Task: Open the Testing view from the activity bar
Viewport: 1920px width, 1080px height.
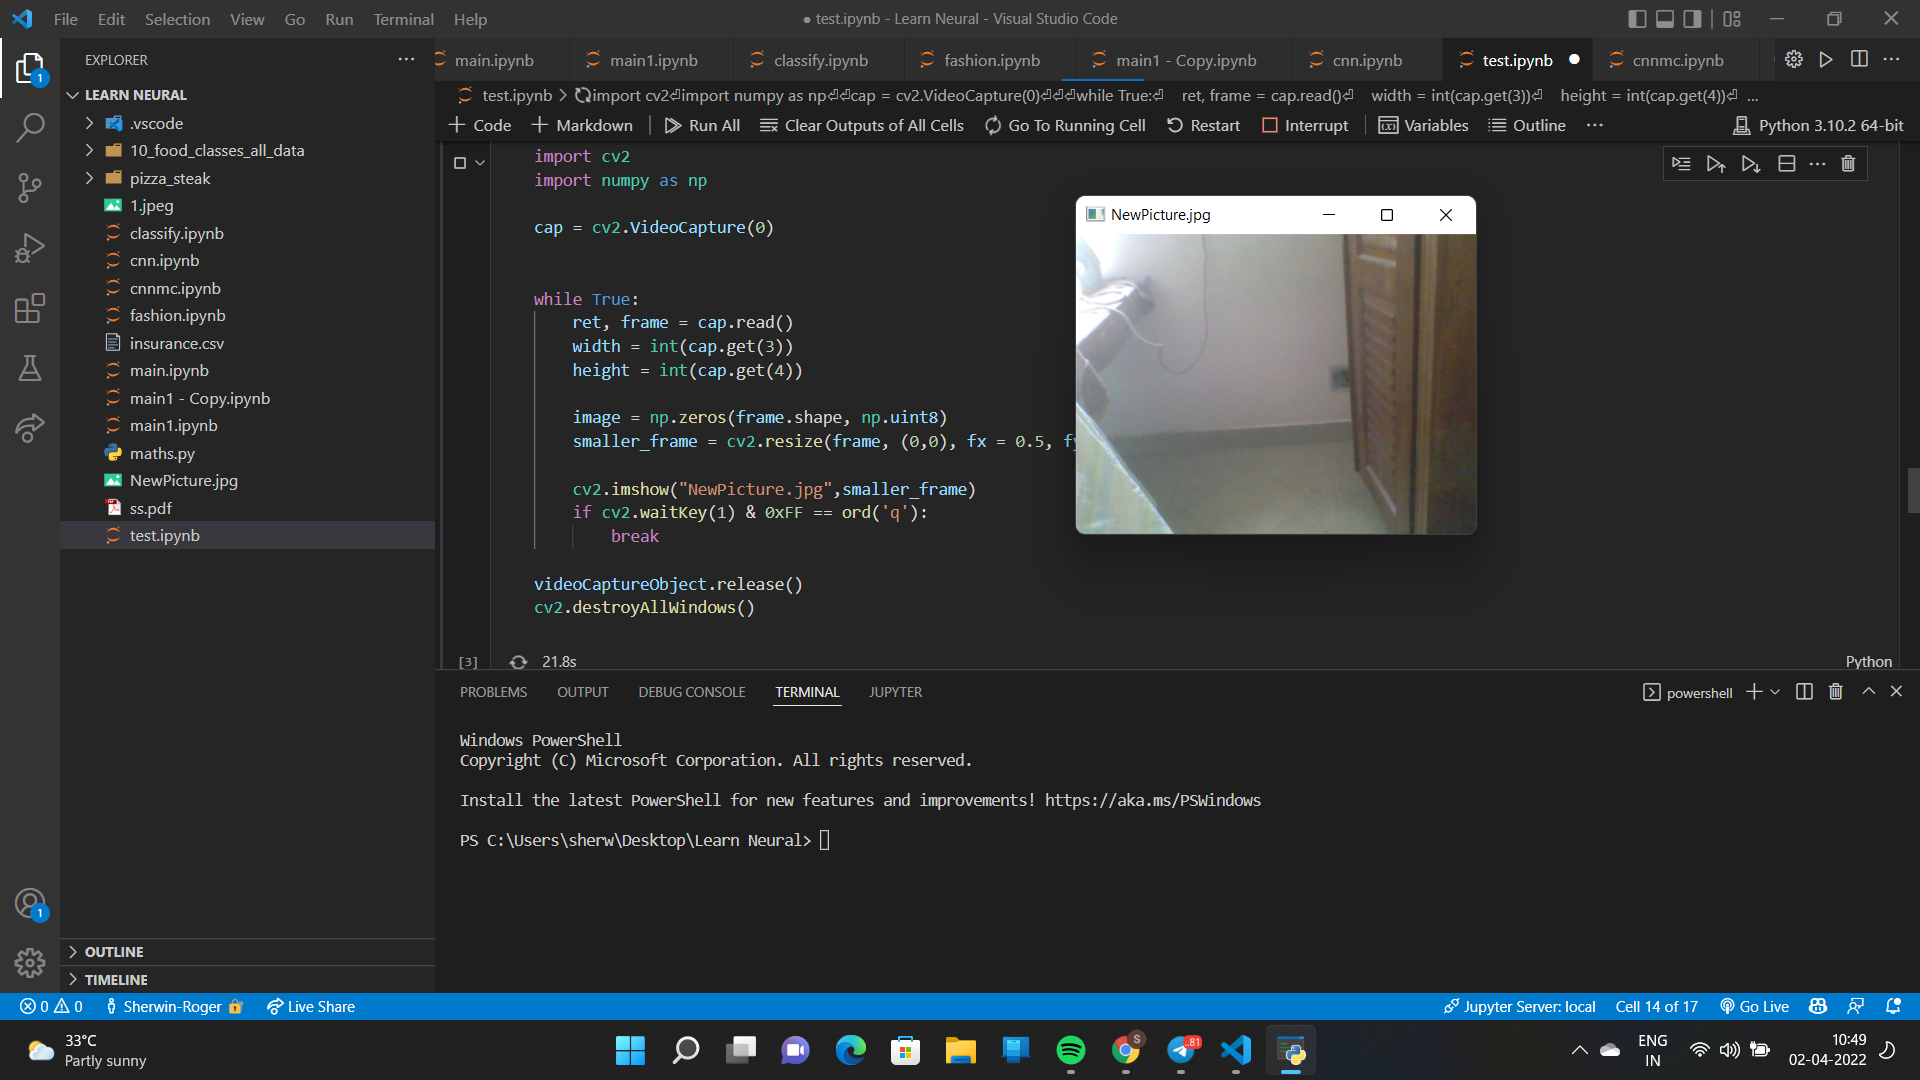Action: (x=30, y=368)
